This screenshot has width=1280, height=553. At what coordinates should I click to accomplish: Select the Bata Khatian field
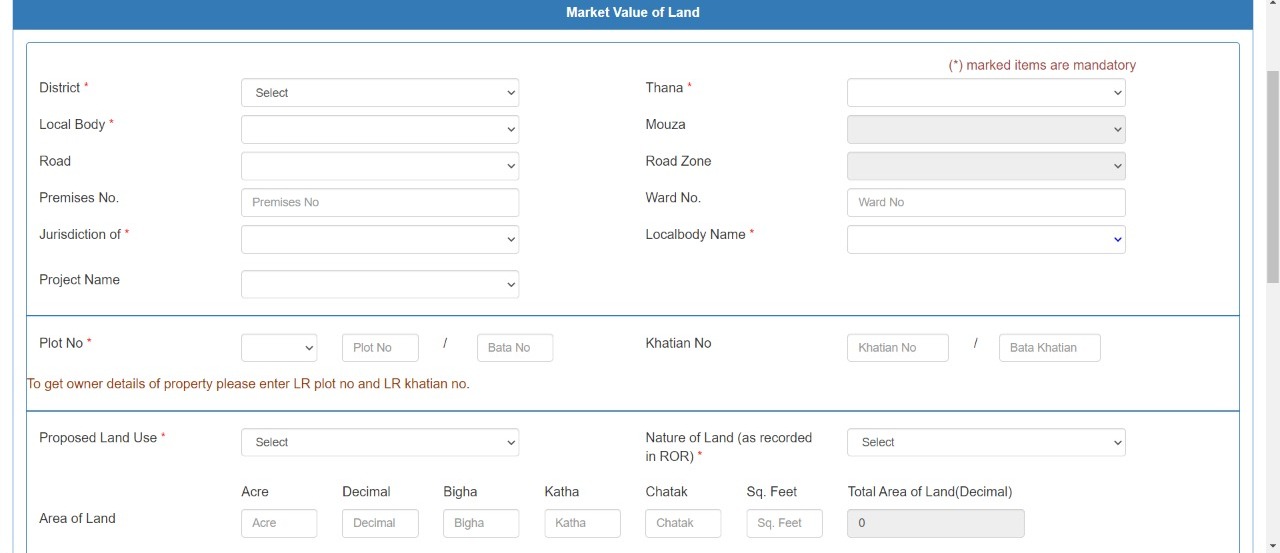click(x=1049, y=348)
